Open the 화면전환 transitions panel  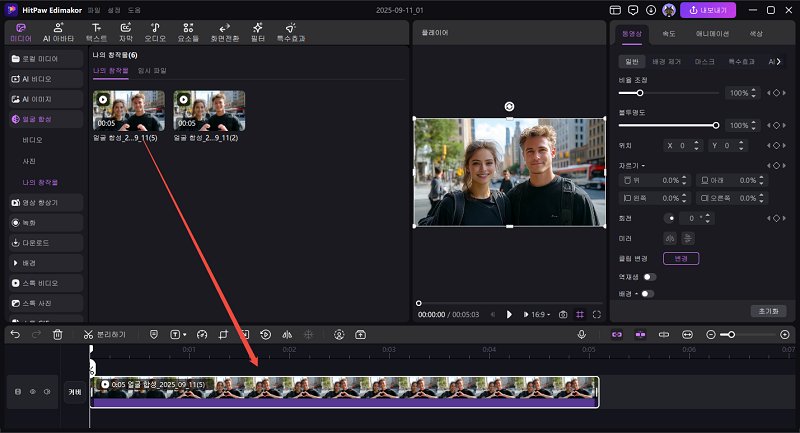click(224, 32)
